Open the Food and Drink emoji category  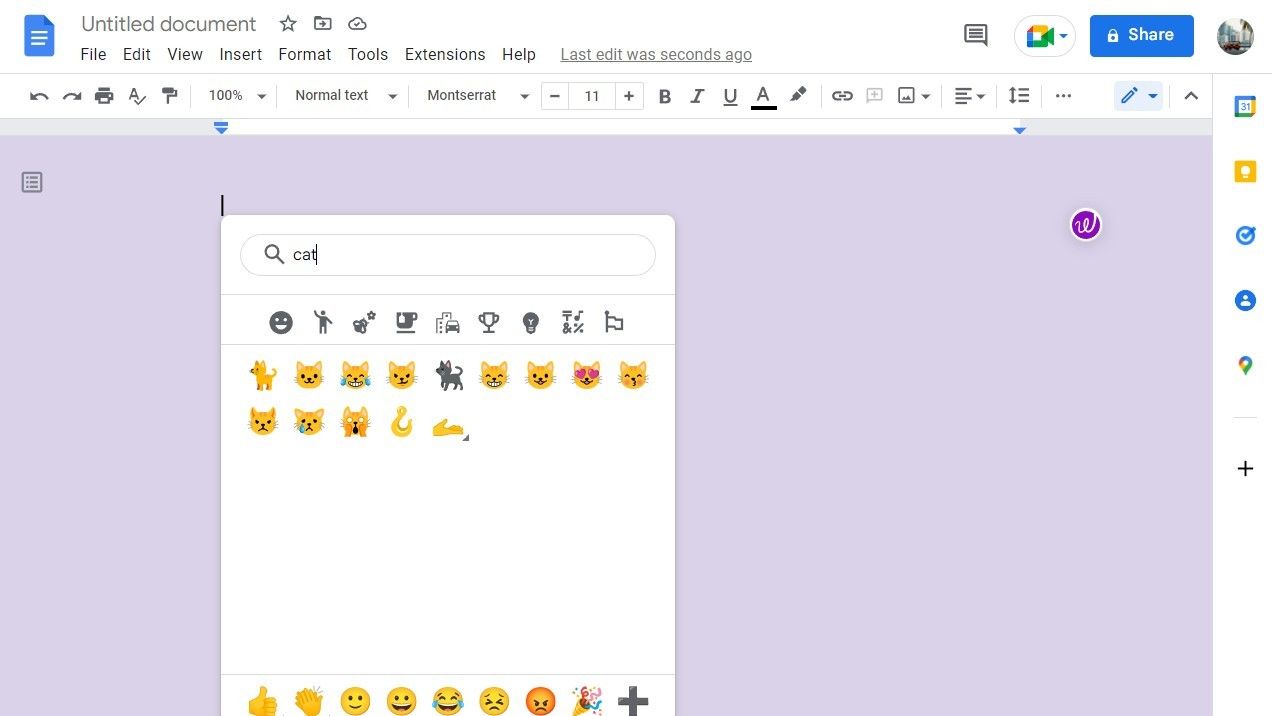pos(405,322)
